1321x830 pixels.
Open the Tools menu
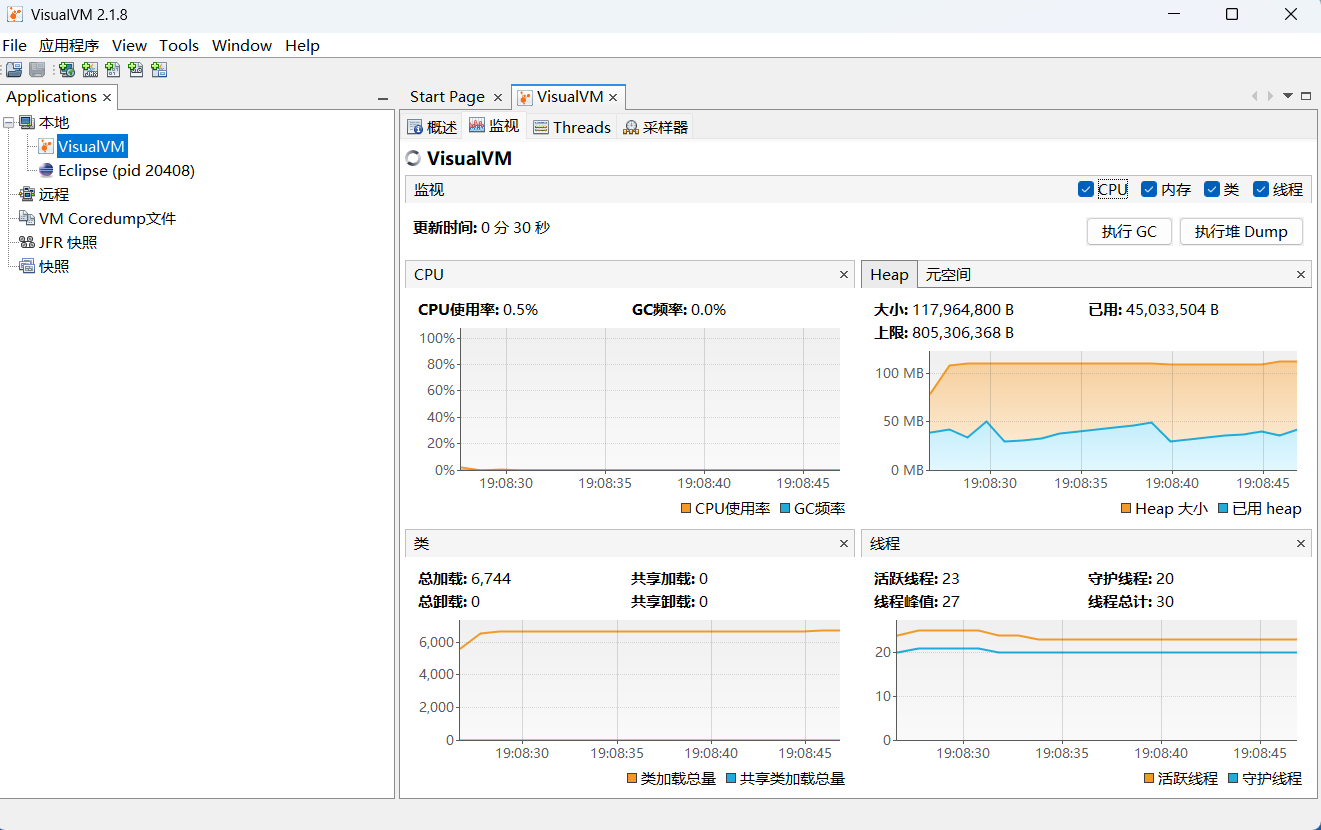[179, 45]
